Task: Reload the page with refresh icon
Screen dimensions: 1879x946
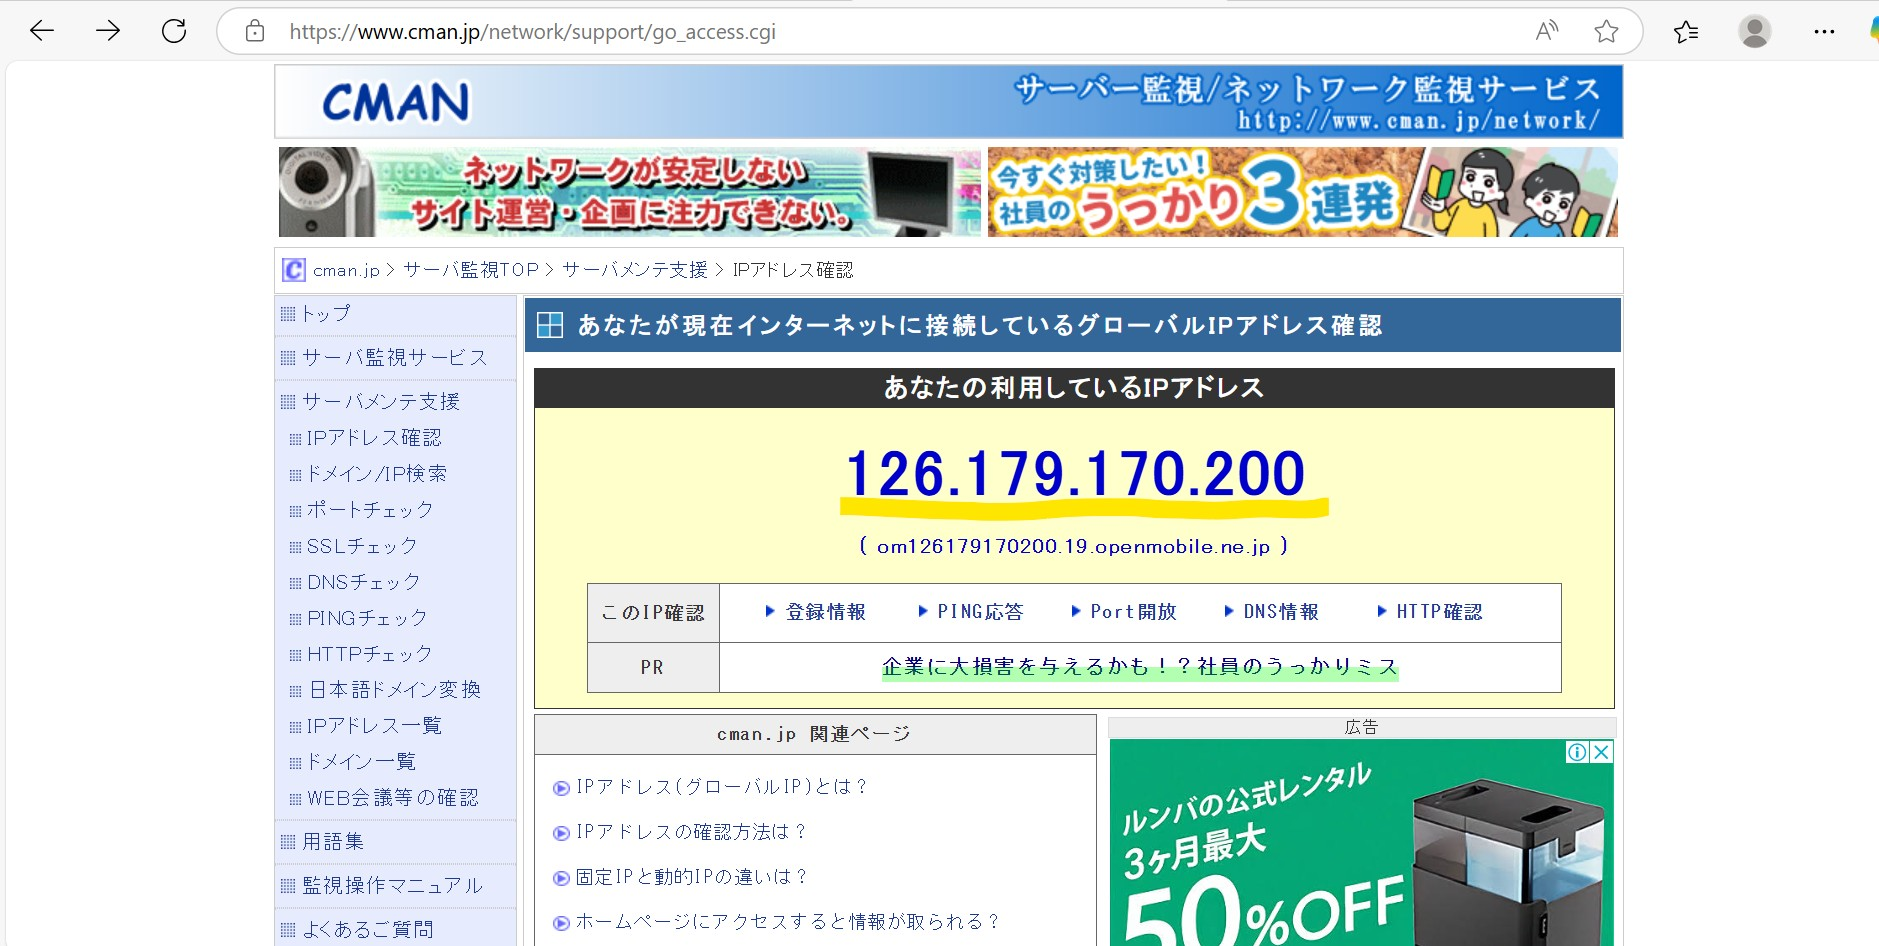Action: (x=174, y=31)
